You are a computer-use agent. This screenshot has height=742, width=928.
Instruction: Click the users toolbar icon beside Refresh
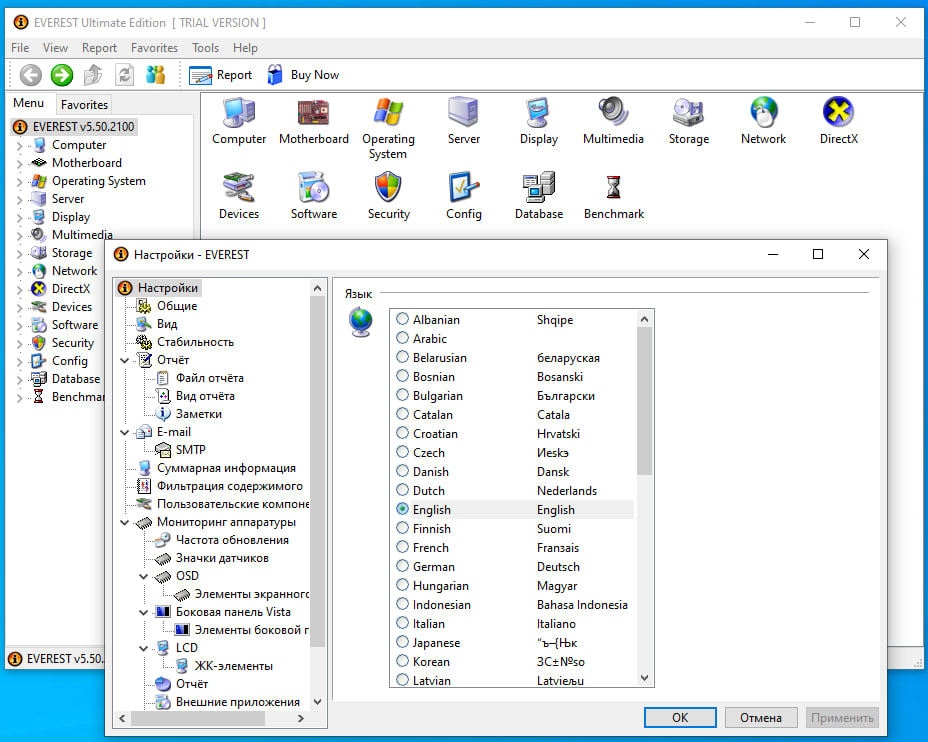point(155,75)
